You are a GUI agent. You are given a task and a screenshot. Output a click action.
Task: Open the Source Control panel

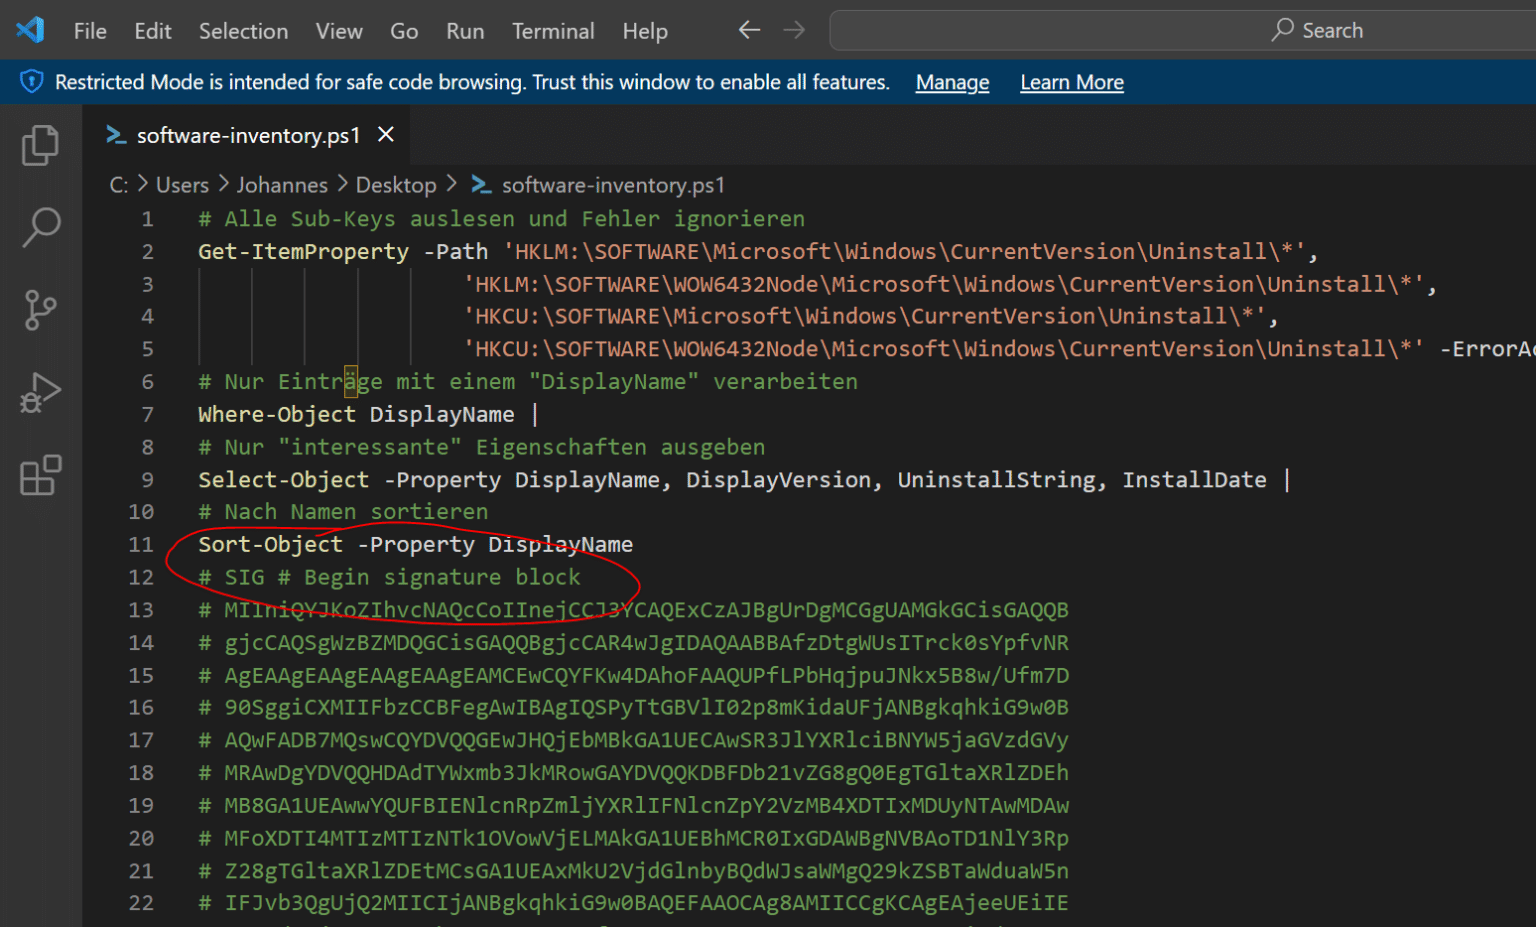tap(40, 310)
